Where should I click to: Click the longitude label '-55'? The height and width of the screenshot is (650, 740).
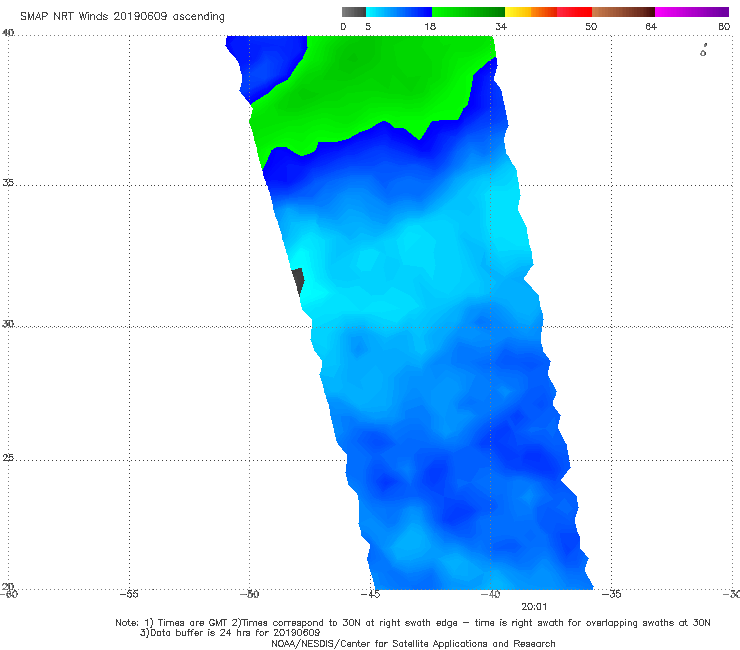pos(129,594)
